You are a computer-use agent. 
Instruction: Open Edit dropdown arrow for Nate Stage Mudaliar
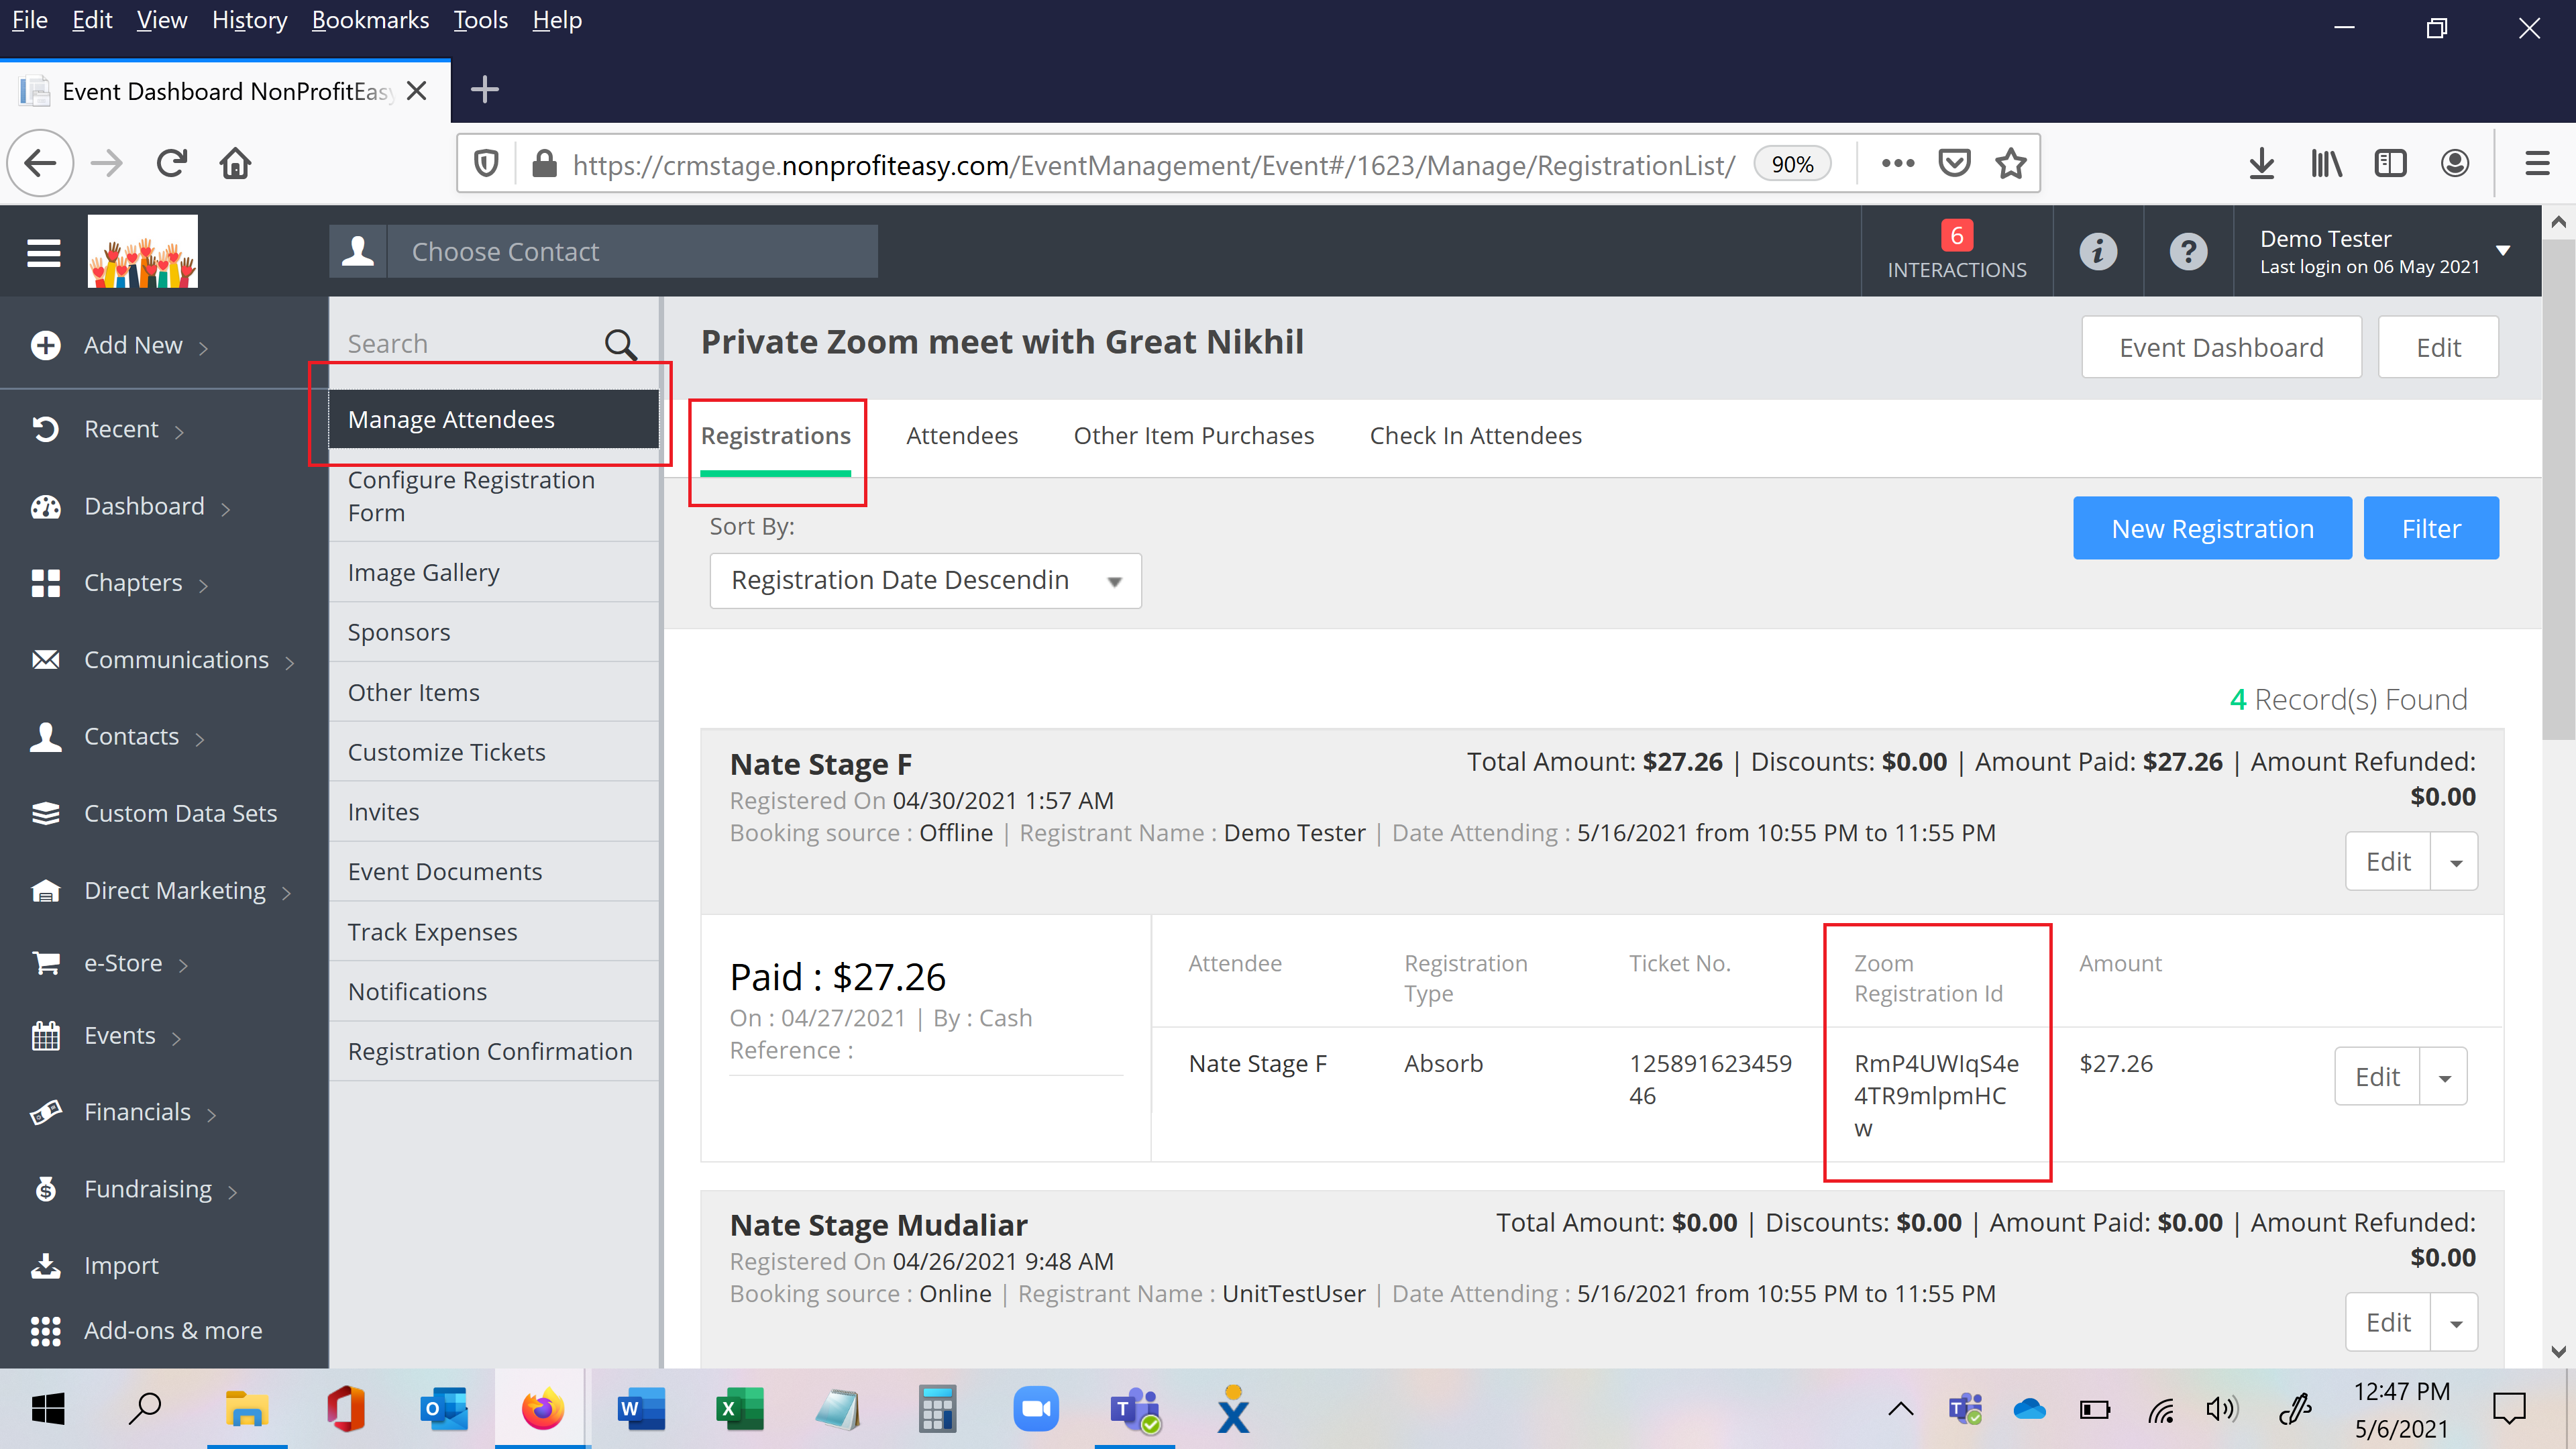(x=2455, y=1323)
